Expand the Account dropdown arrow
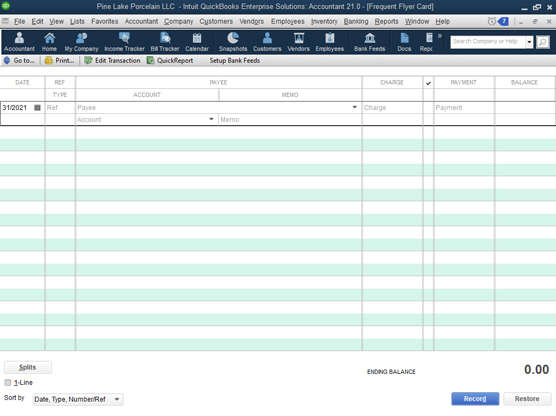The width and height of the screenshot is (556, 416). 211,119
